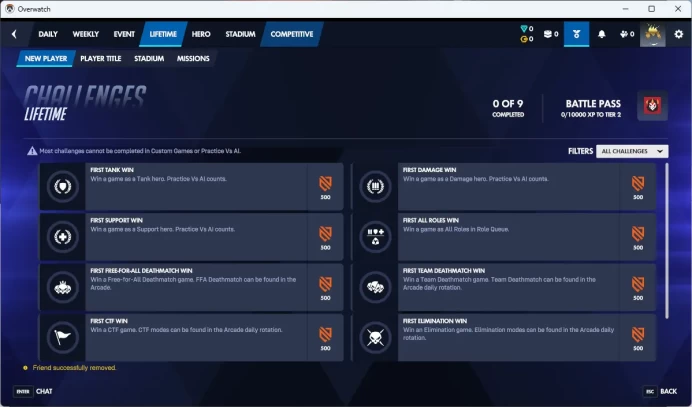This screenshot has width=692, height=407.
Task: Click the Chat button at bottom left
Action: [x=33, y=391]
